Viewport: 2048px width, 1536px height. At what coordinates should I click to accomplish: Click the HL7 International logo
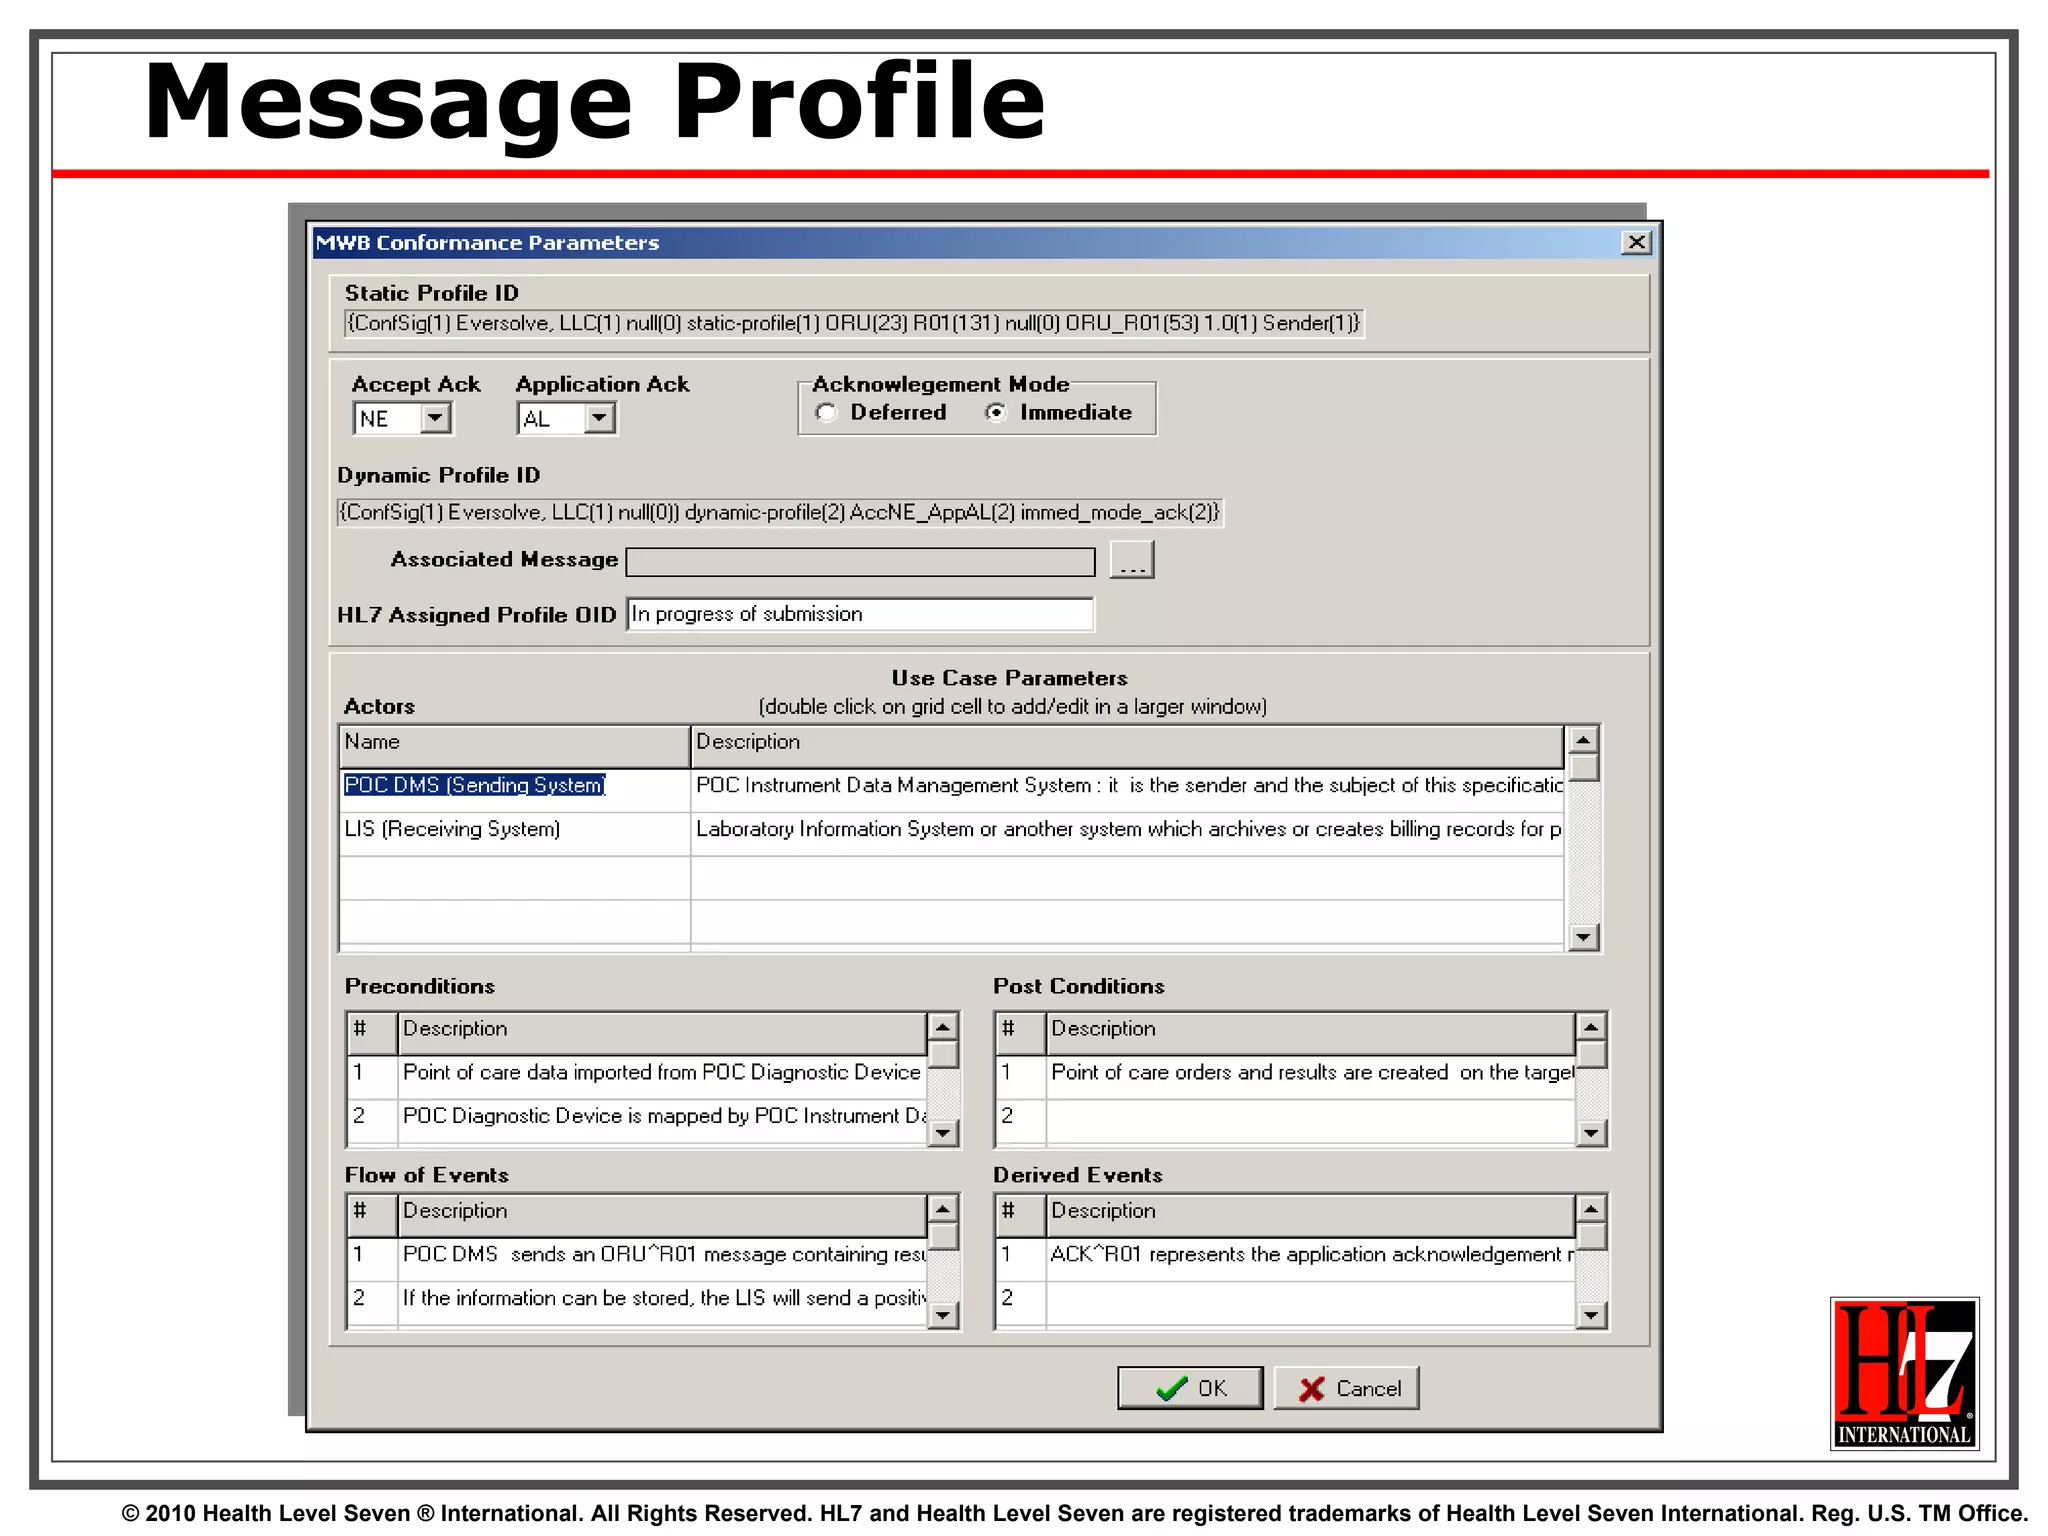pos(1905,1373)
